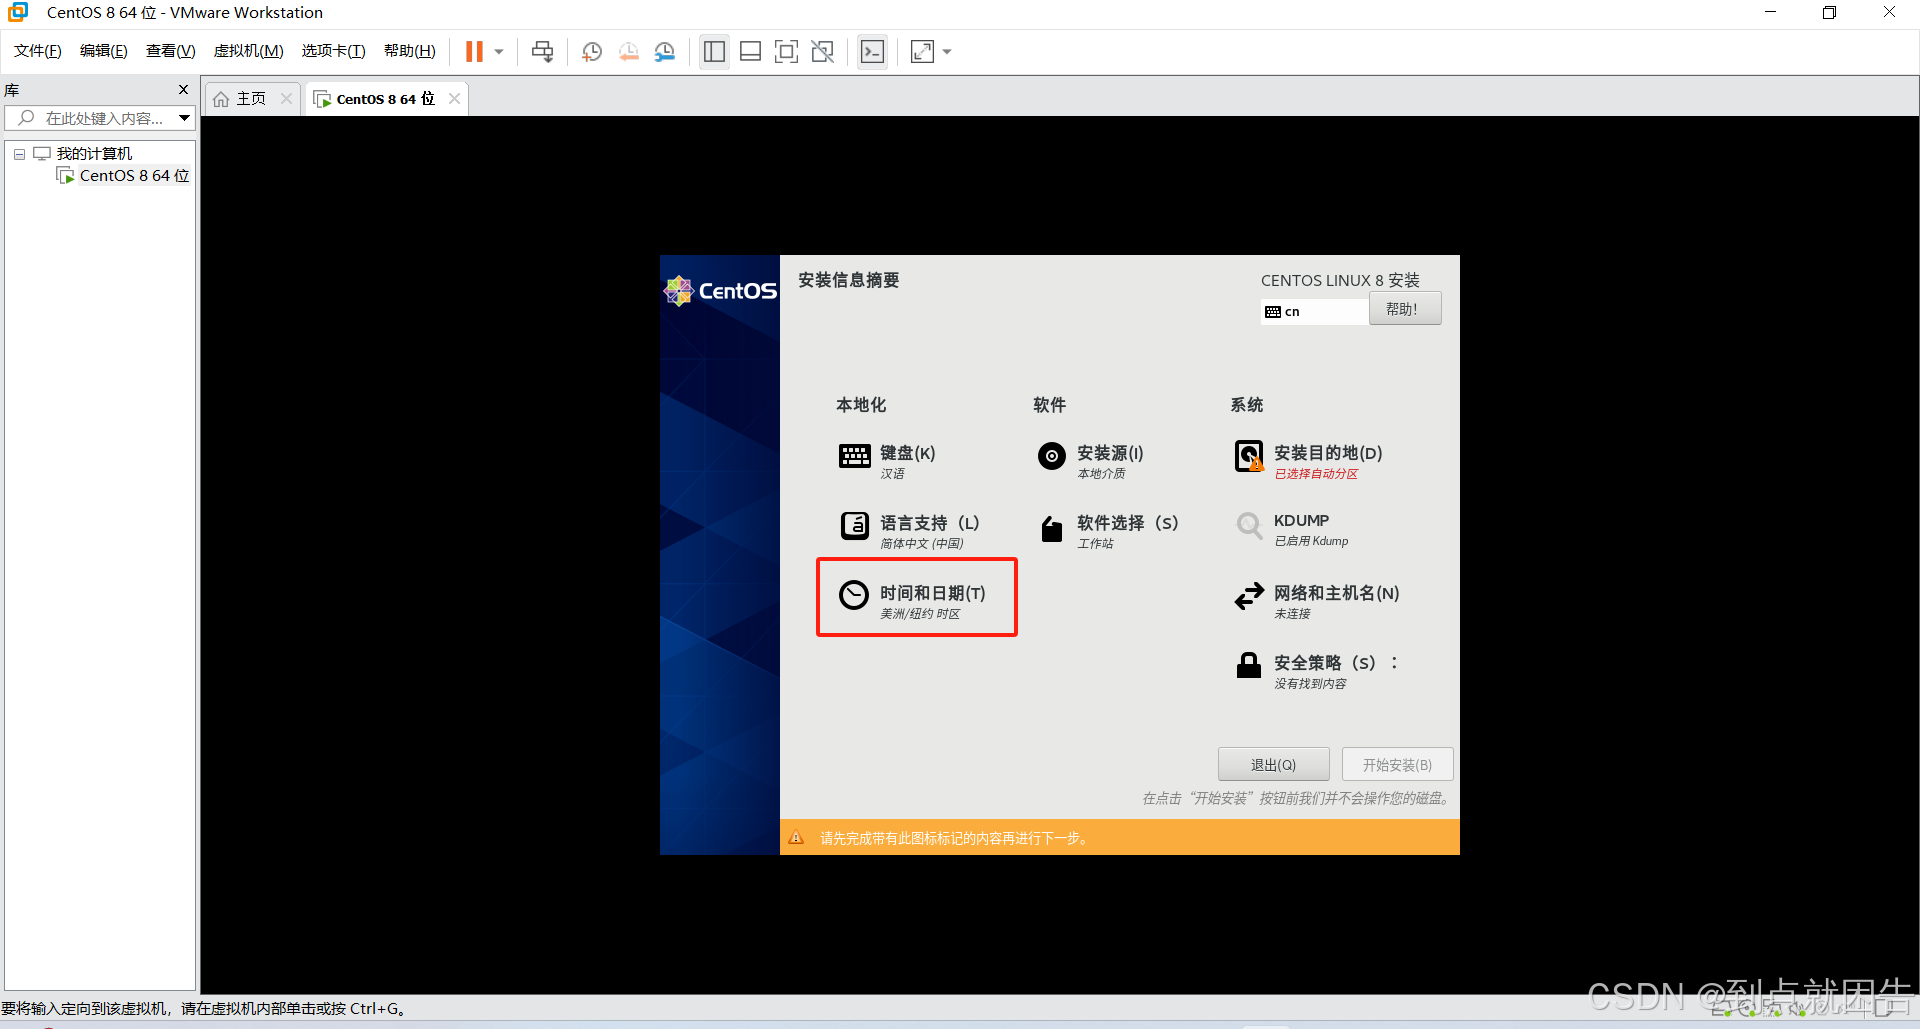Click the library search input field
This screenshot has width=1920, height=1029.
pos(92,118)
